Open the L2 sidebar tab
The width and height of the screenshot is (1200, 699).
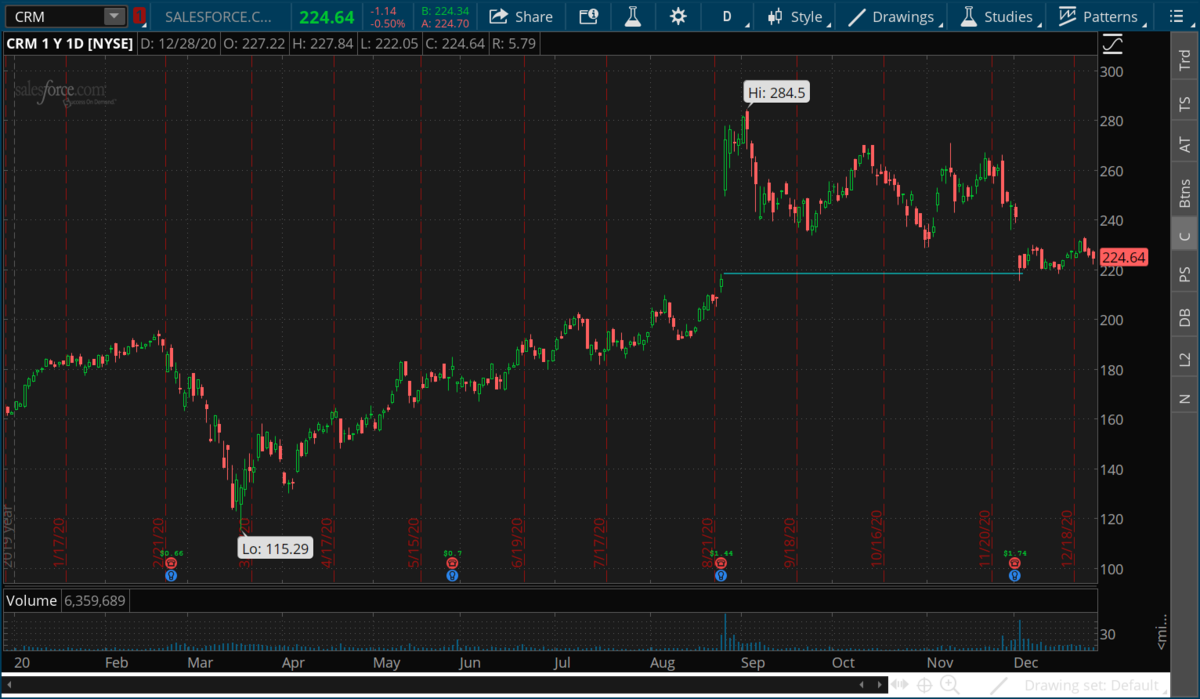point(1185,358)
